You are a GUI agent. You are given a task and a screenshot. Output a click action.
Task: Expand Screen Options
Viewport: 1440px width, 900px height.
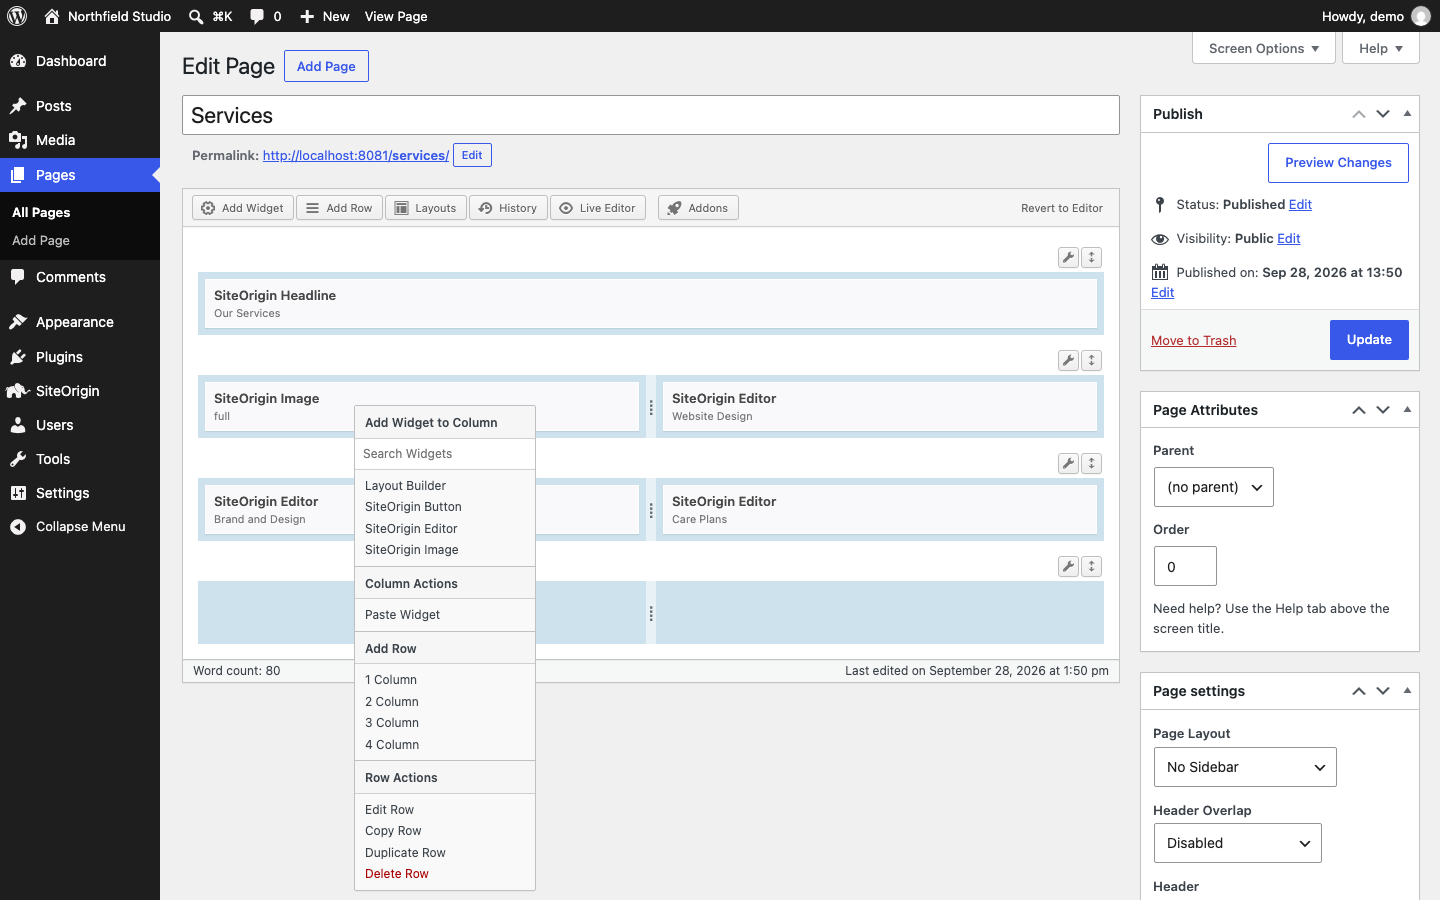1264,48
